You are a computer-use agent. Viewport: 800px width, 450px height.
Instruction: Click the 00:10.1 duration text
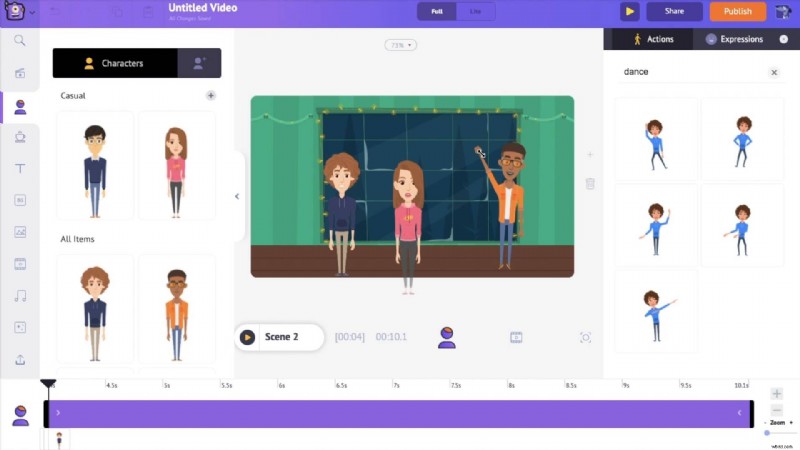[x=391, y=337]
